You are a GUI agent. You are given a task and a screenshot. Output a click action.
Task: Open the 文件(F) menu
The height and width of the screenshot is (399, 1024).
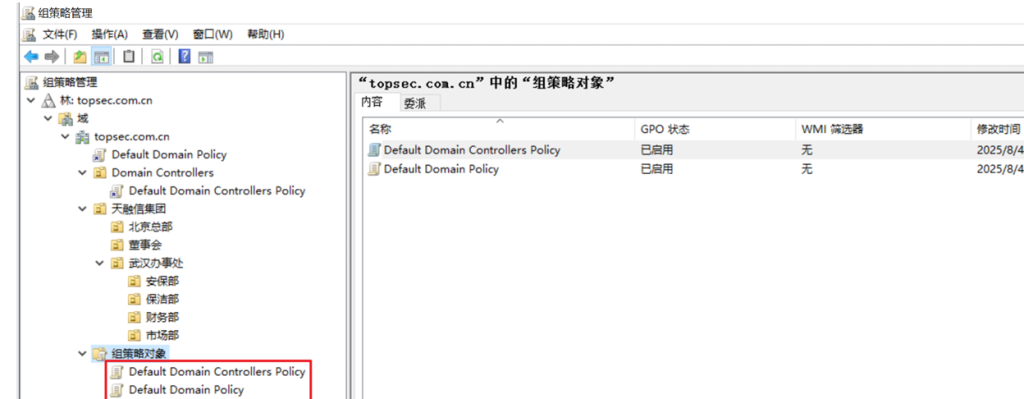(59, 35)
